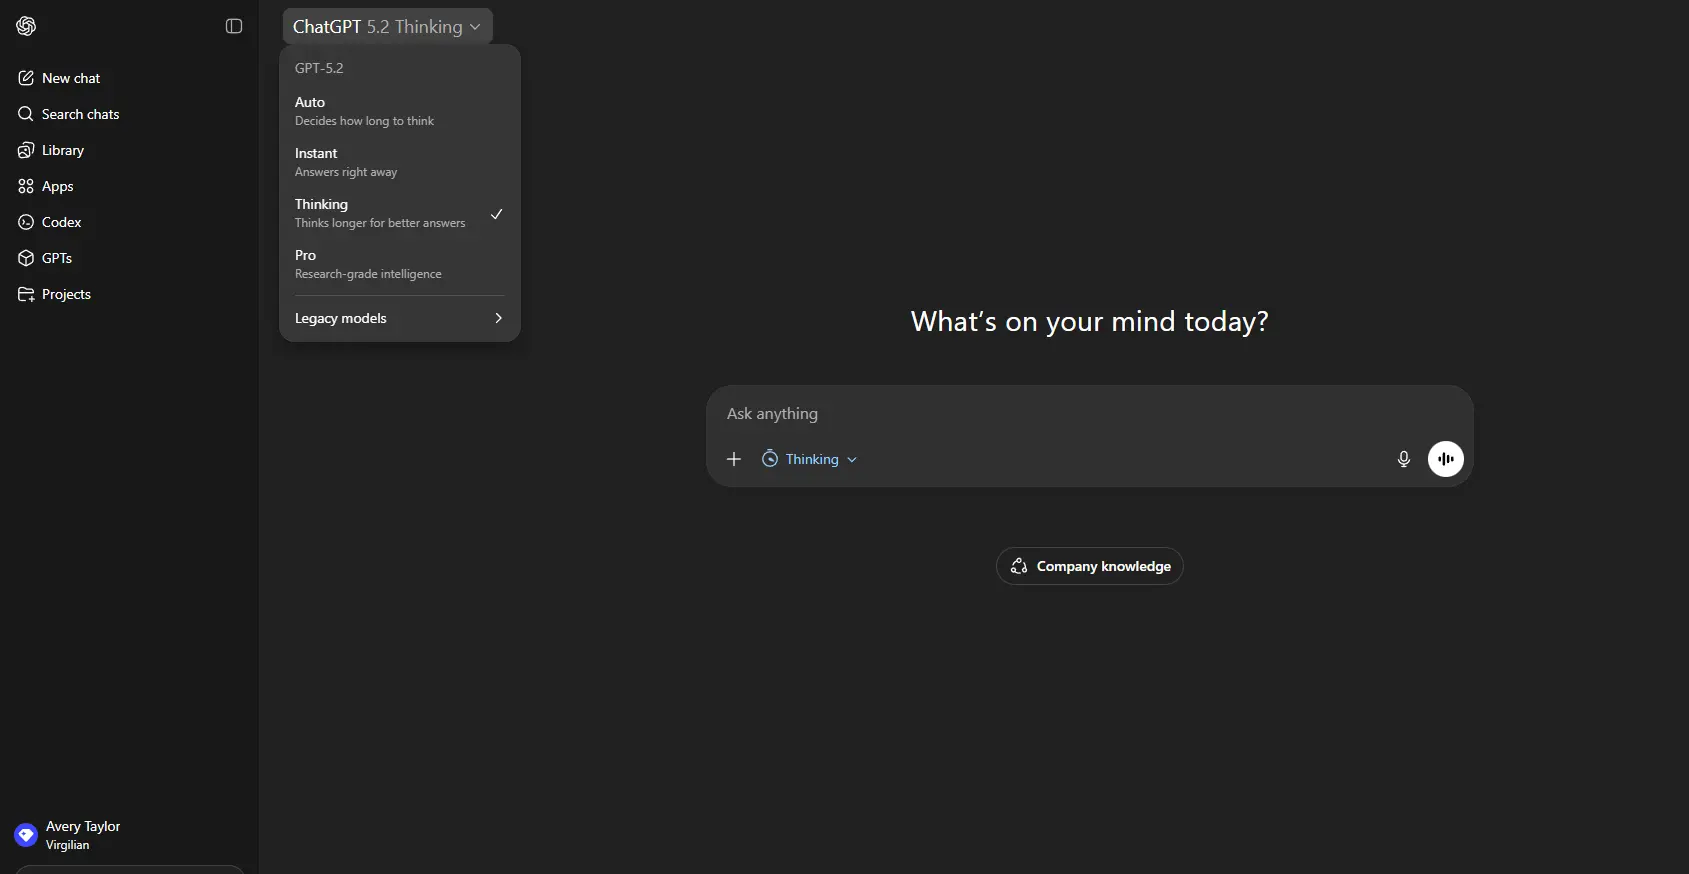Viewport: 1689px width, 874px height.
Task: Click the Thinking clock icon in composer
Action: 770,459
